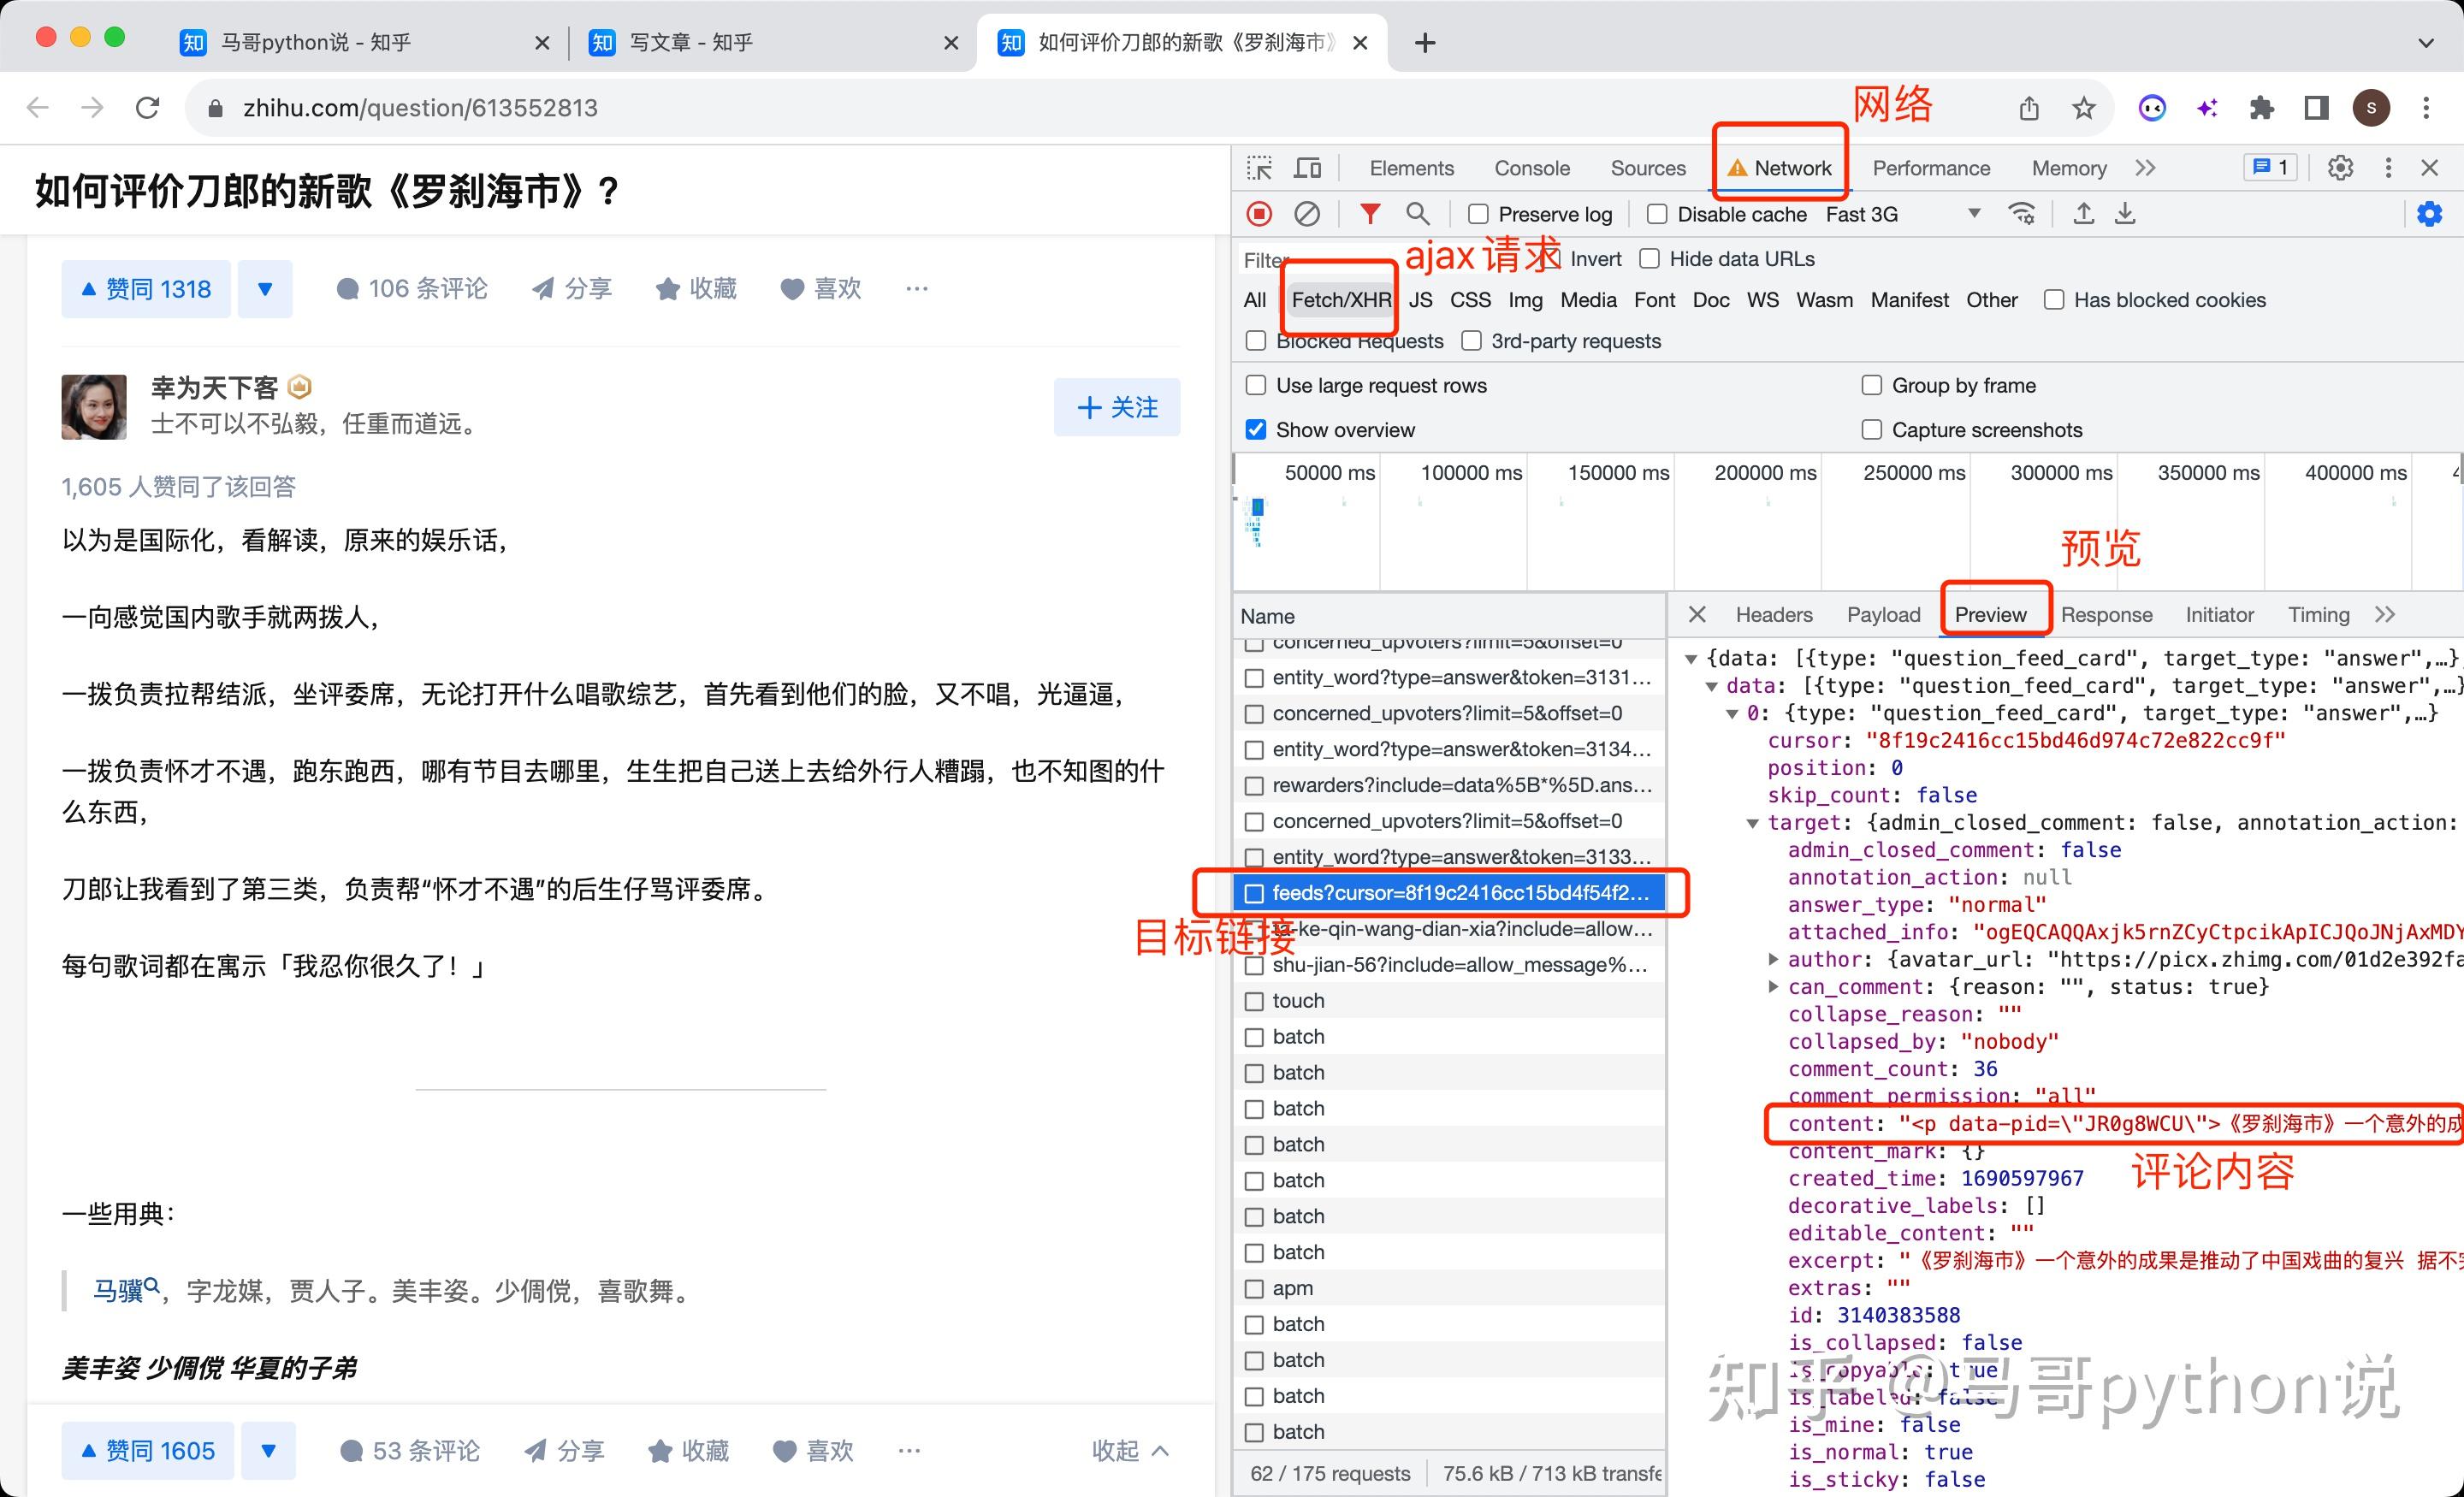Click the 赞同 1318 upvote button
The image size is (2464, 1497).
[146, 289]
